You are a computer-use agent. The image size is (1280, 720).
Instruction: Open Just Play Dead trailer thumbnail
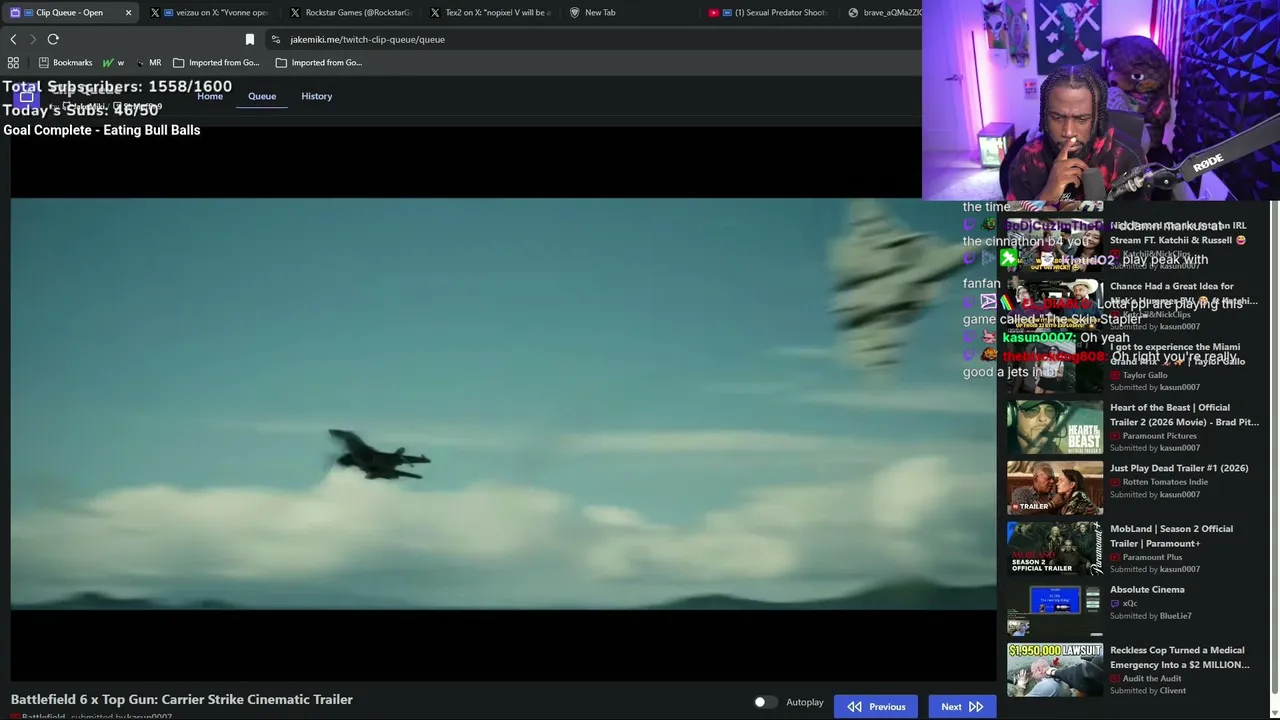1055,489
